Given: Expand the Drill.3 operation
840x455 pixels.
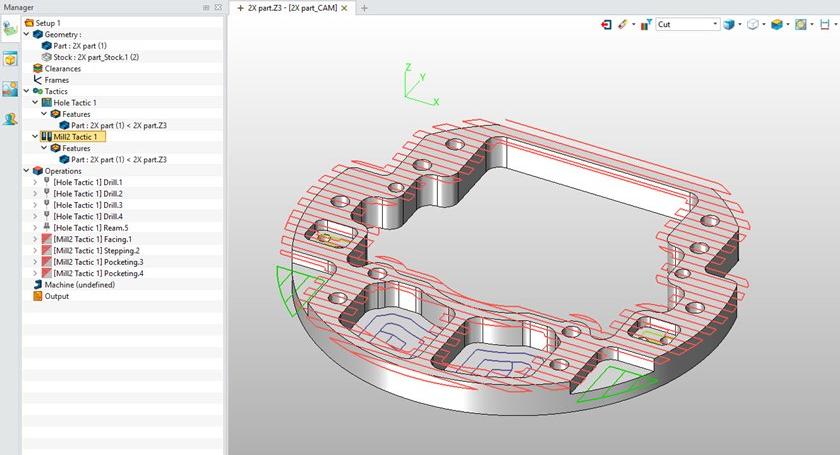Looking at the screenshot, I should pos(35,205).
